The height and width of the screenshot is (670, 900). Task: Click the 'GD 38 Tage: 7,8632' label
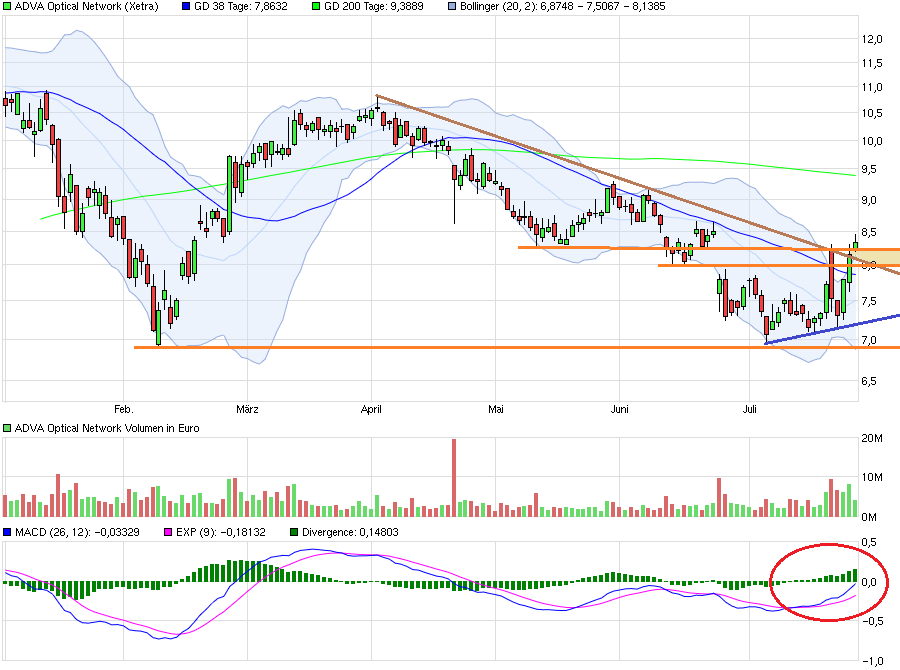point(240,6)
